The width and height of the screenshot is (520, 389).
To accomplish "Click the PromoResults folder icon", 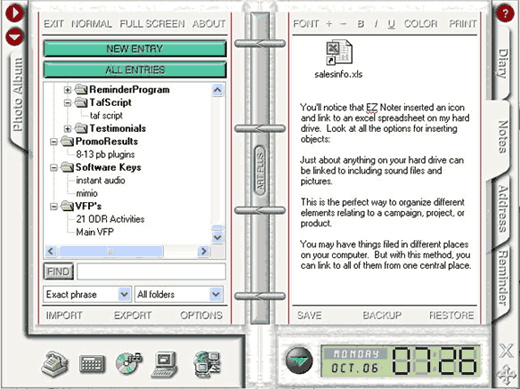I will (67, 141).
